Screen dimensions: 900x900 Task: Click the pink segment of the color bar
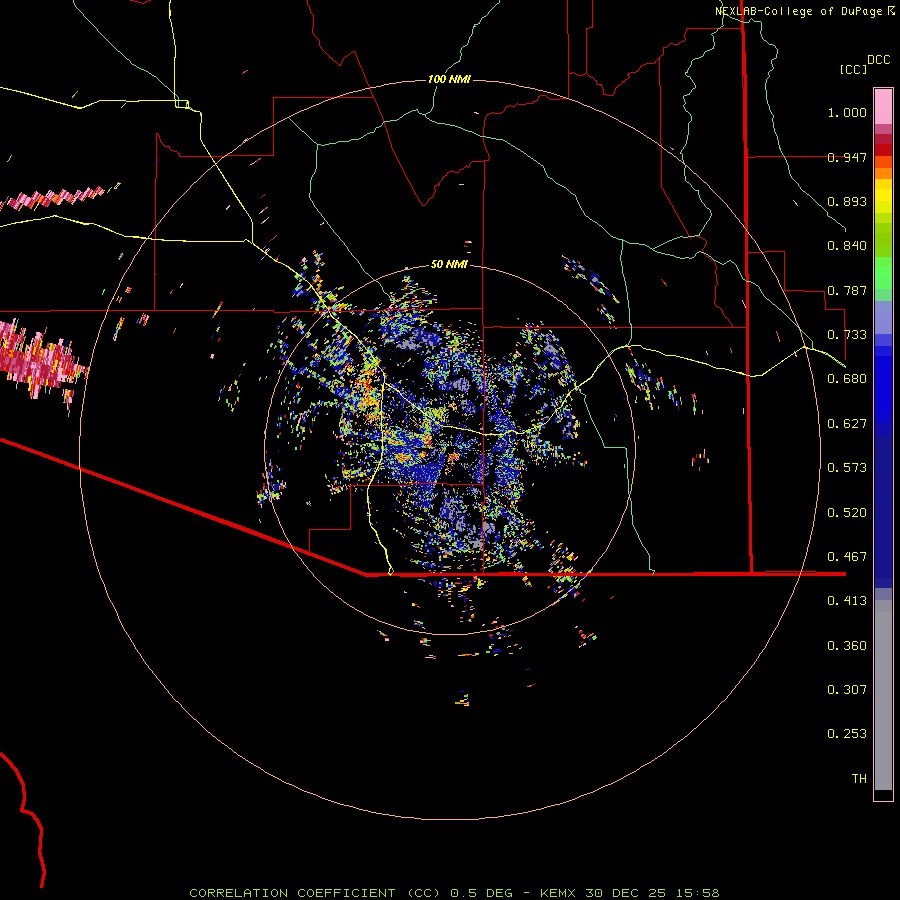coord(883,106)
